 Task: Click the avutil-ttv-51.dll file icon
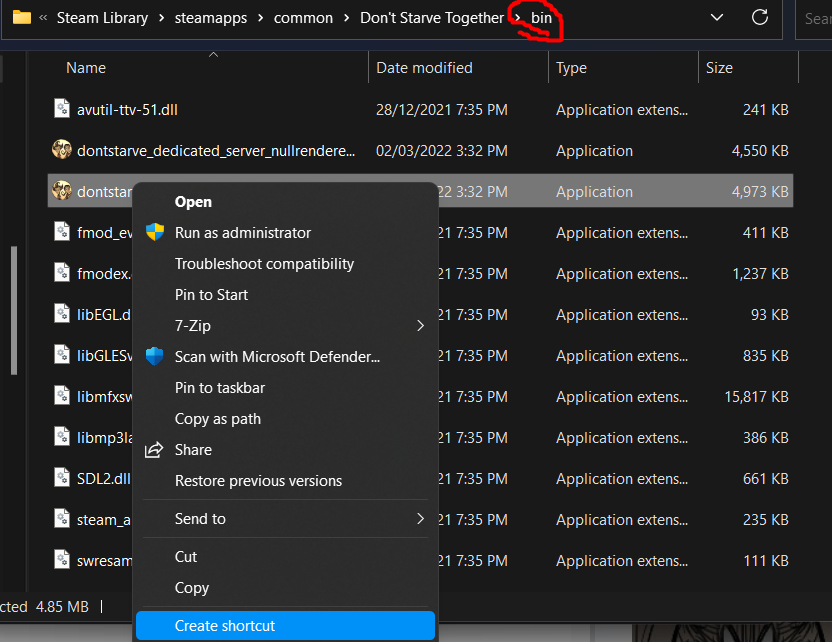[x=62, y=110]
